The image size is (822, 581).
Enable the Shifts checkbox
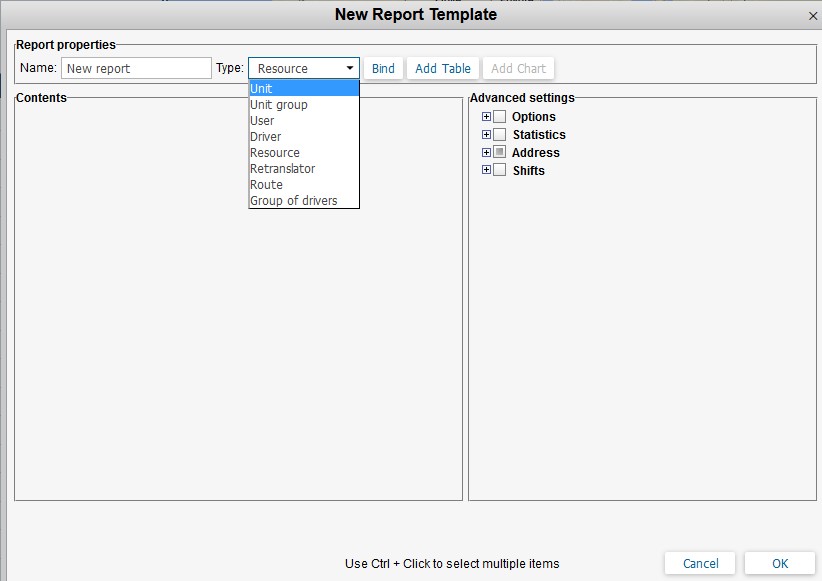tap(500, 171)
